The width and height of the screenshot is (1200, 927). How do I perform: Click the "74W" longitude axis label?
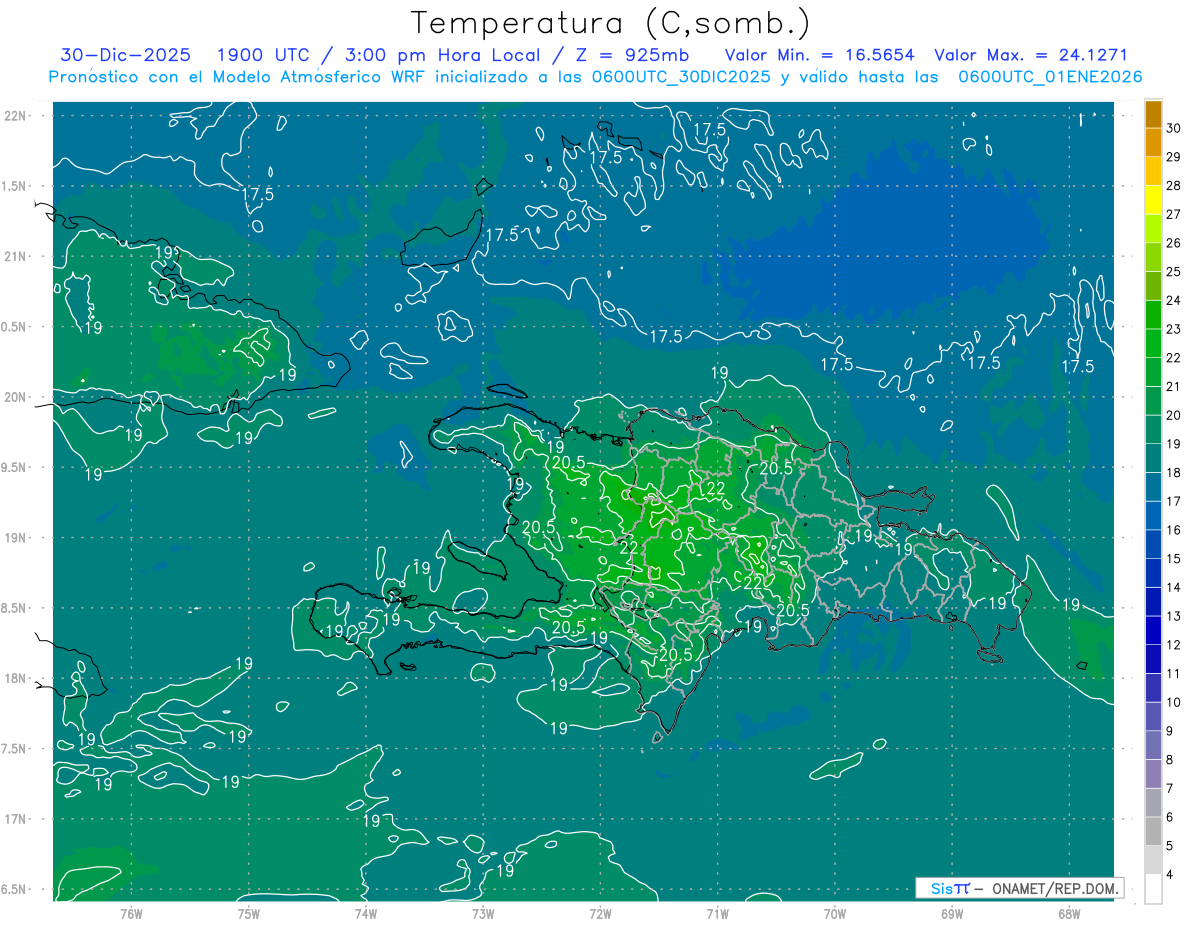[x=366, y=914]
